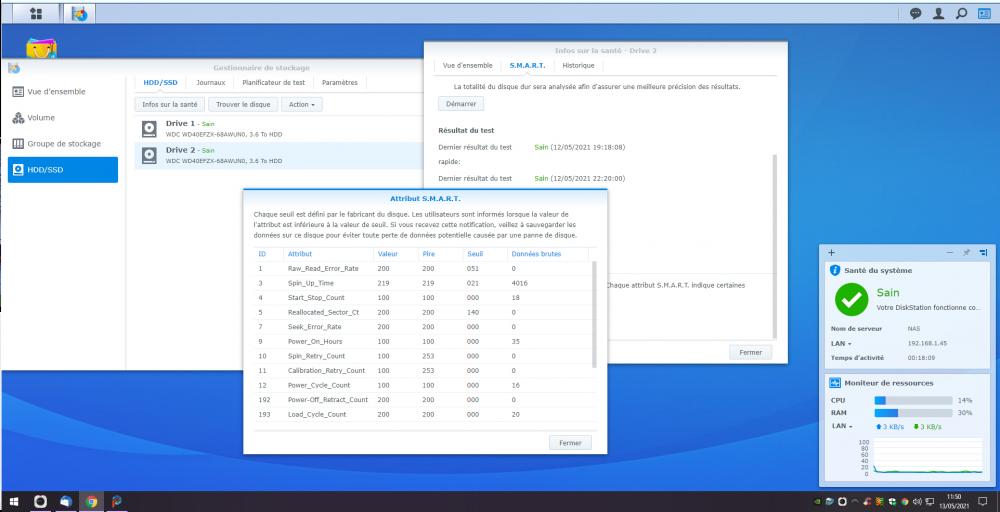This screenshot has height=512, width=1000.
Task: Open the DSM notifications speech bubble
Action: point(915,13)
